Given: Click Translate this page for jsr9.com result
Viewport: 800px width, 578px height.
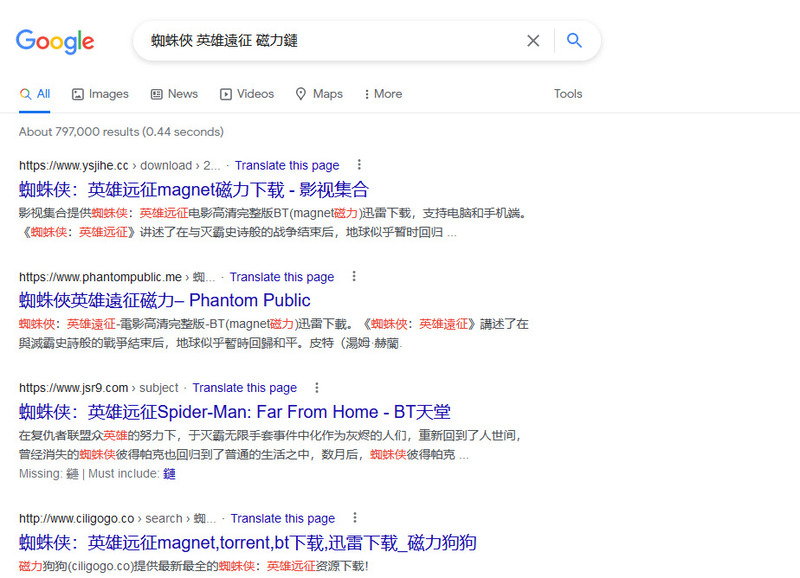Looking at the screenshot, I should point(244,388).
